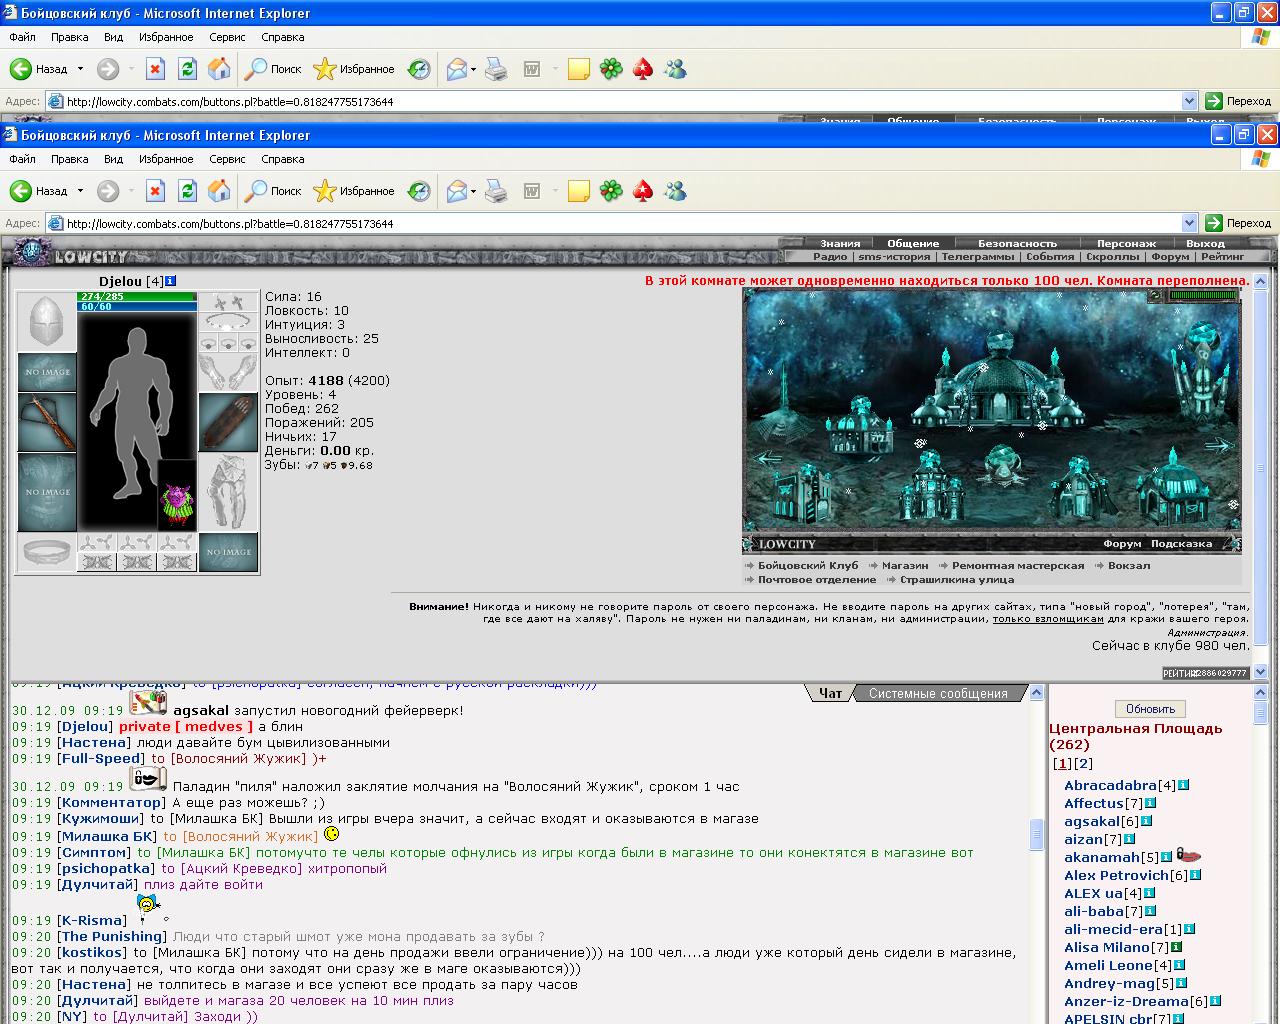Image resolution: width=1280 pixels, height=1024 pixels.
Task: Click address field in front window
Action: tap(621, 223)
